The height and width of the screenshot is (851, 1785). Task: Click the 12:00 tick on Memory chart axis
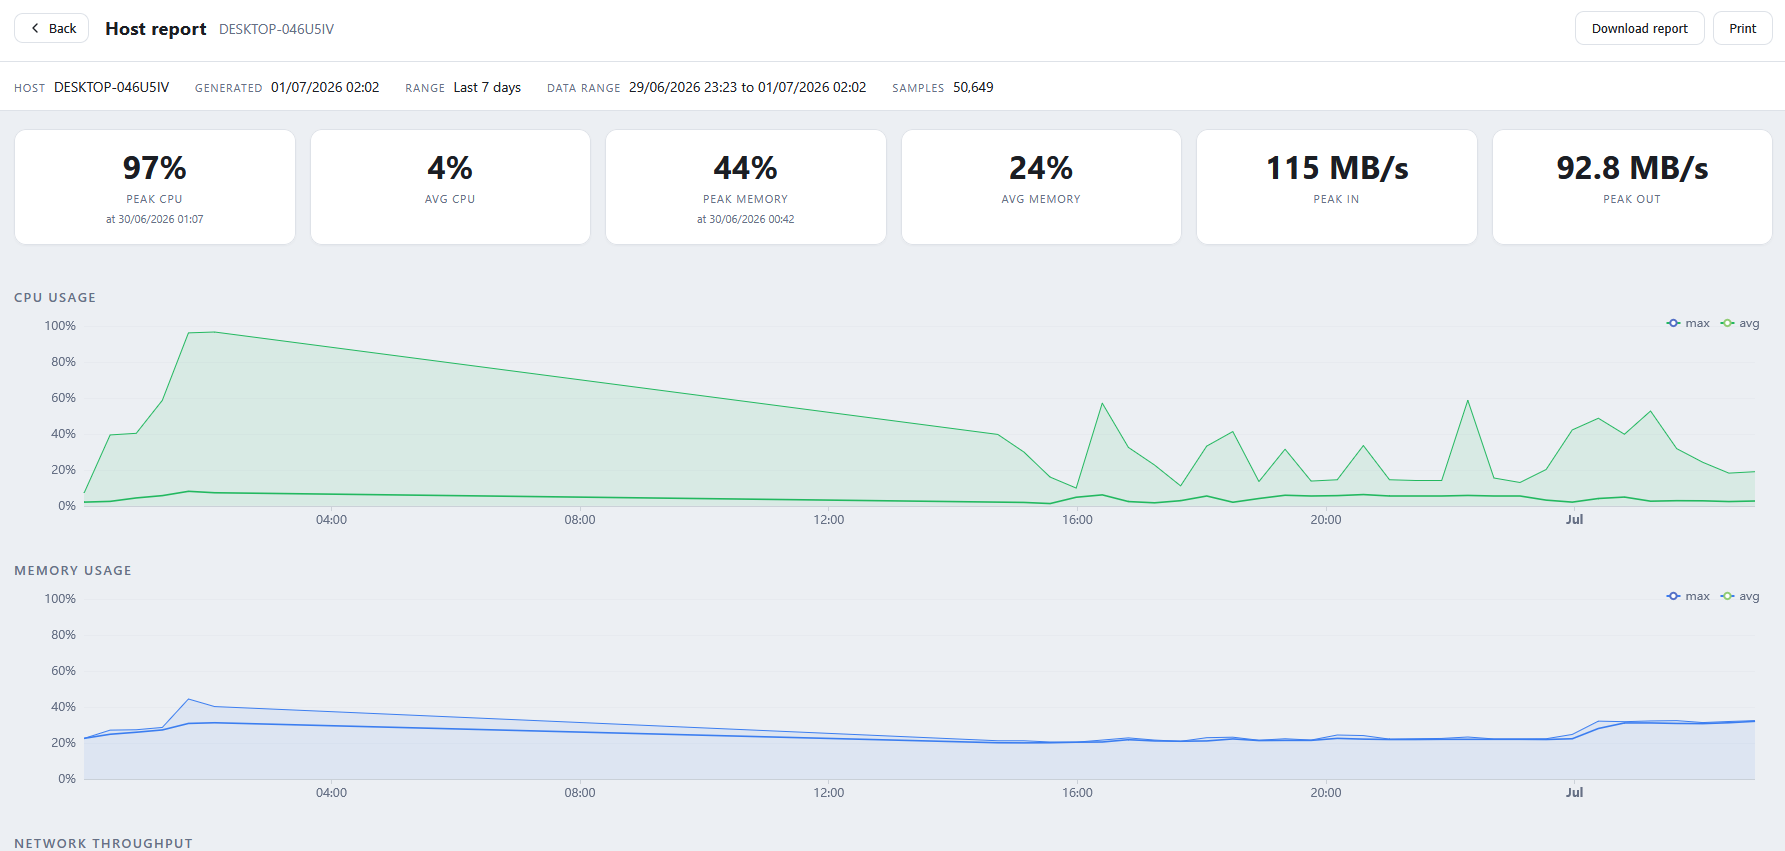(x=828, y=793)
